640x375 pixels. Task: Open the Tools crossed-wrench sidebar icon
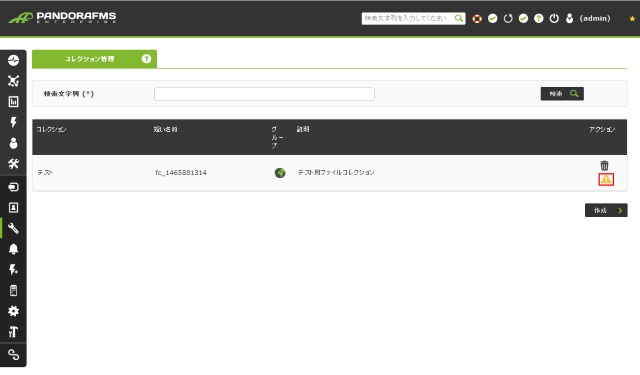pos(13,164)
